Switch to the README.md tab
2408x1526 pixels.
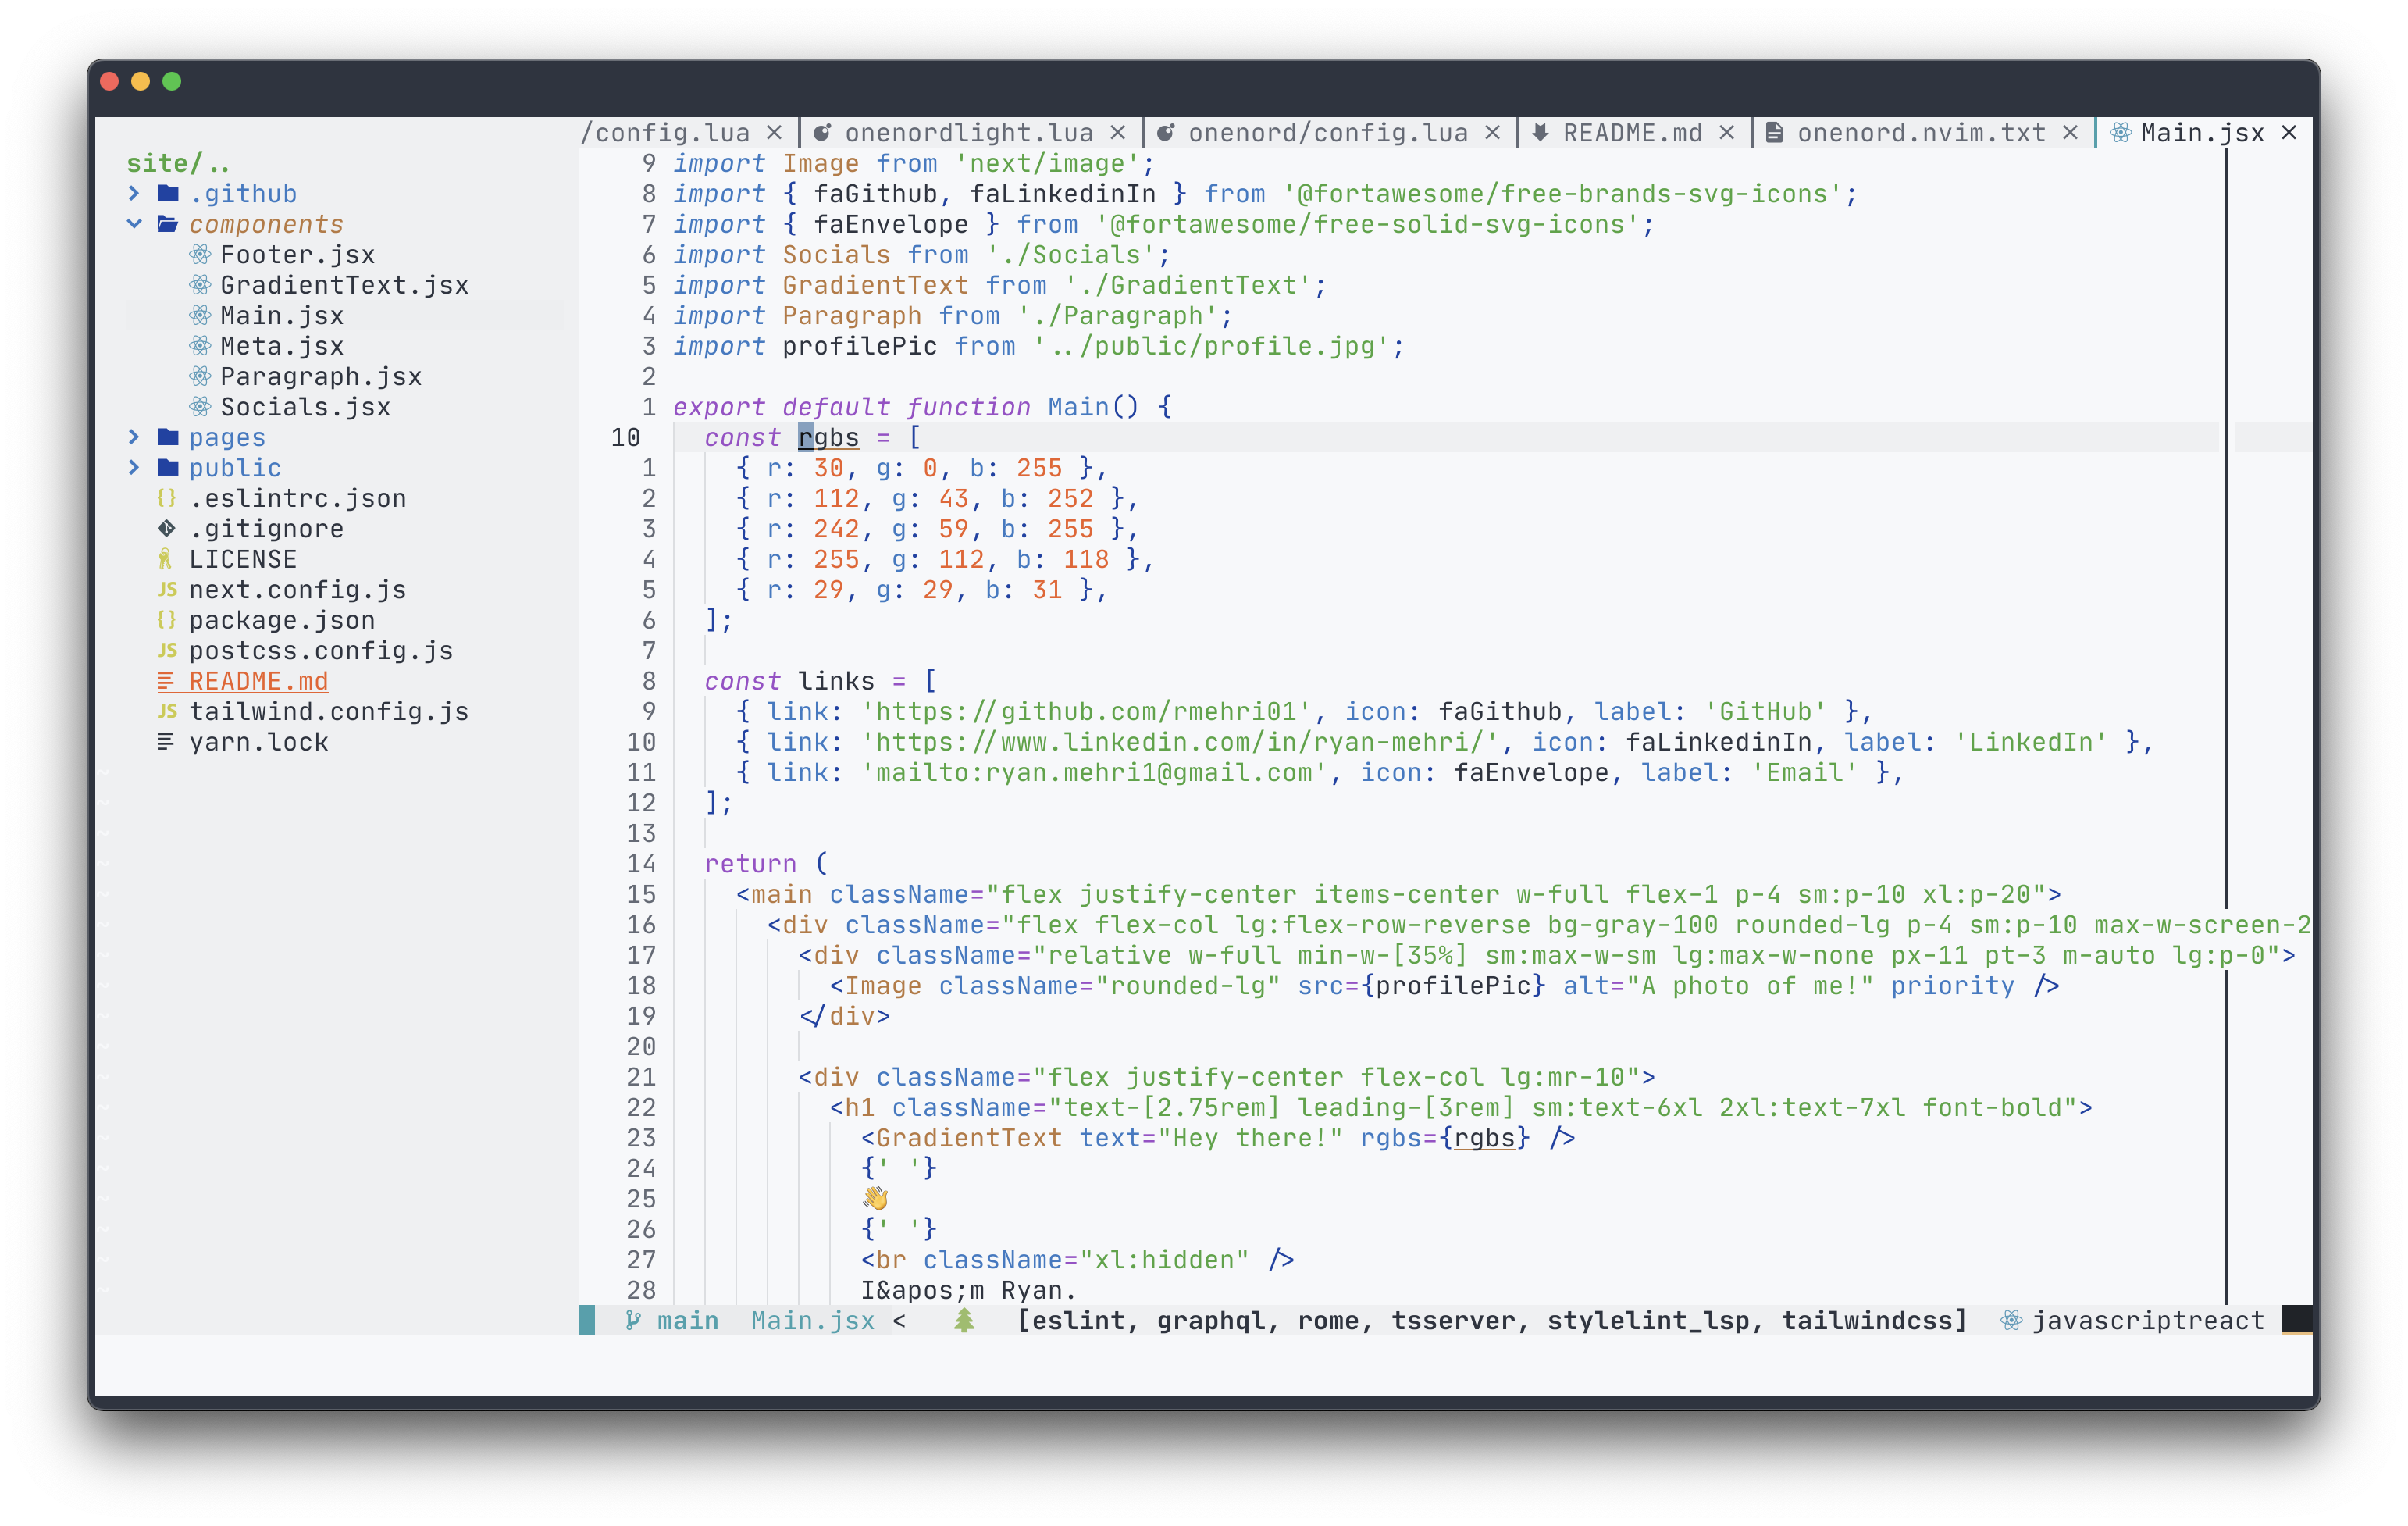tap(1632, 133)
